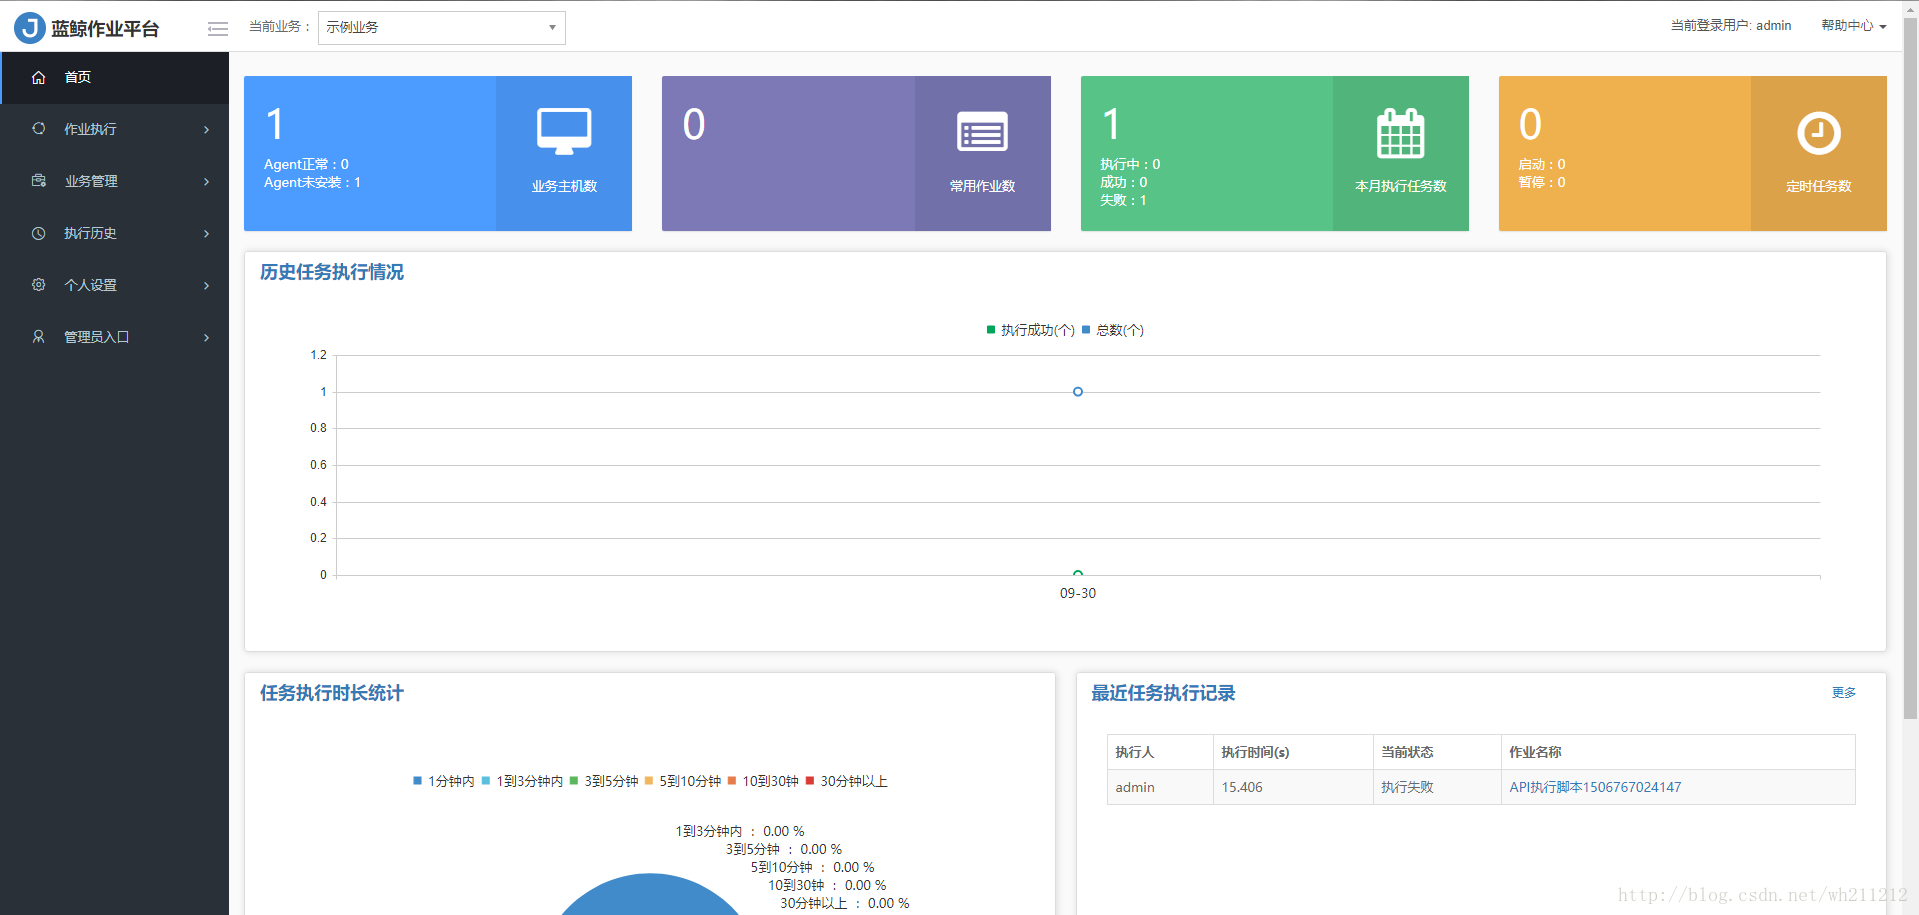Click the 总数 data point at value 1

point(1078,392)
